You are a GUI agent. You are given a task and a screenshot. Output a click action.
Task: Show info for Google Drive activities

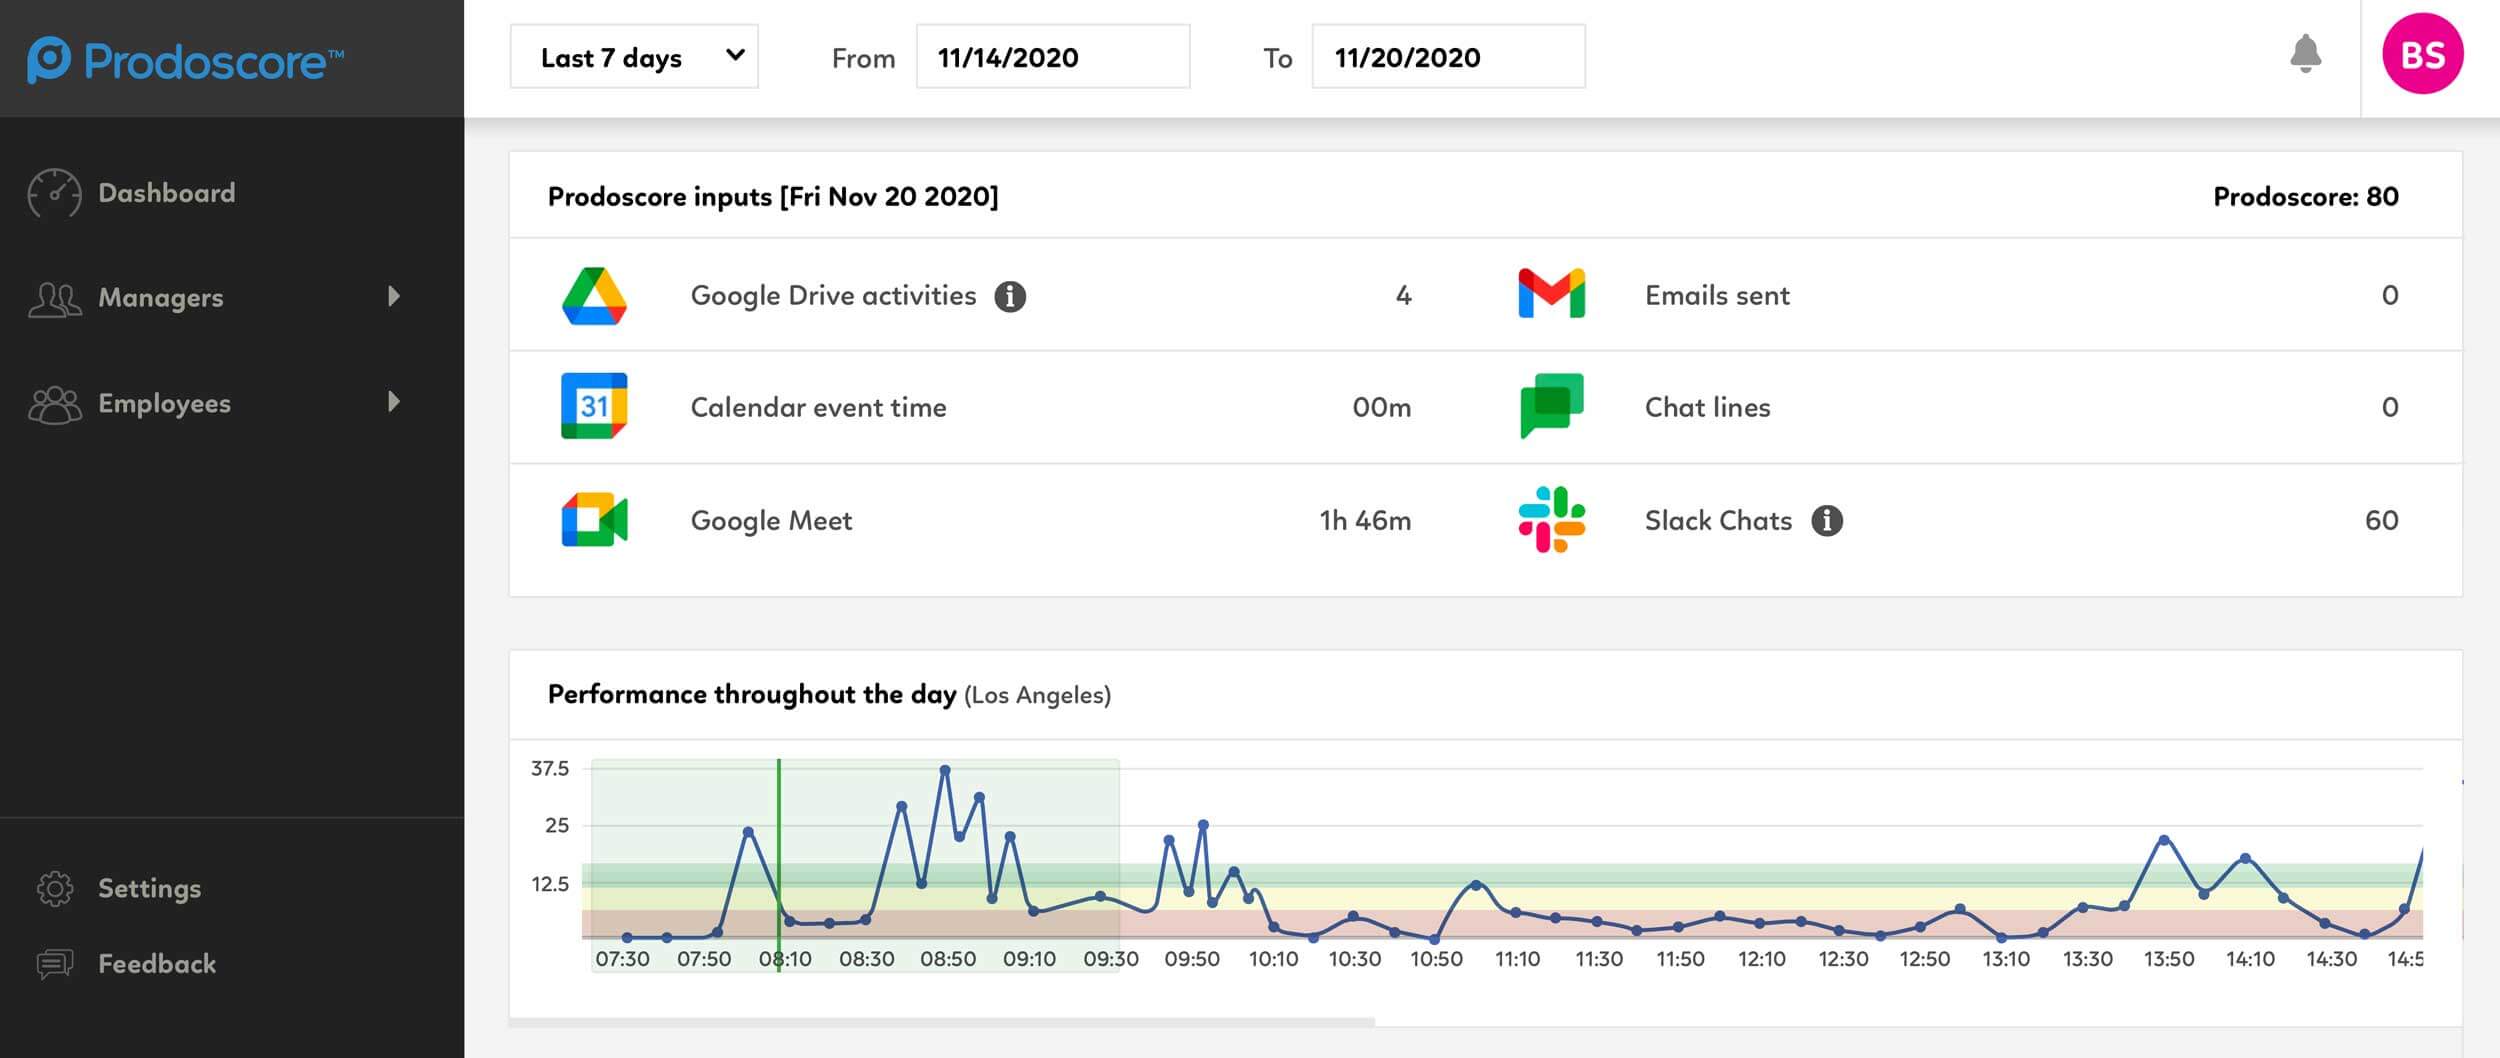click(x=1010, y=296)
